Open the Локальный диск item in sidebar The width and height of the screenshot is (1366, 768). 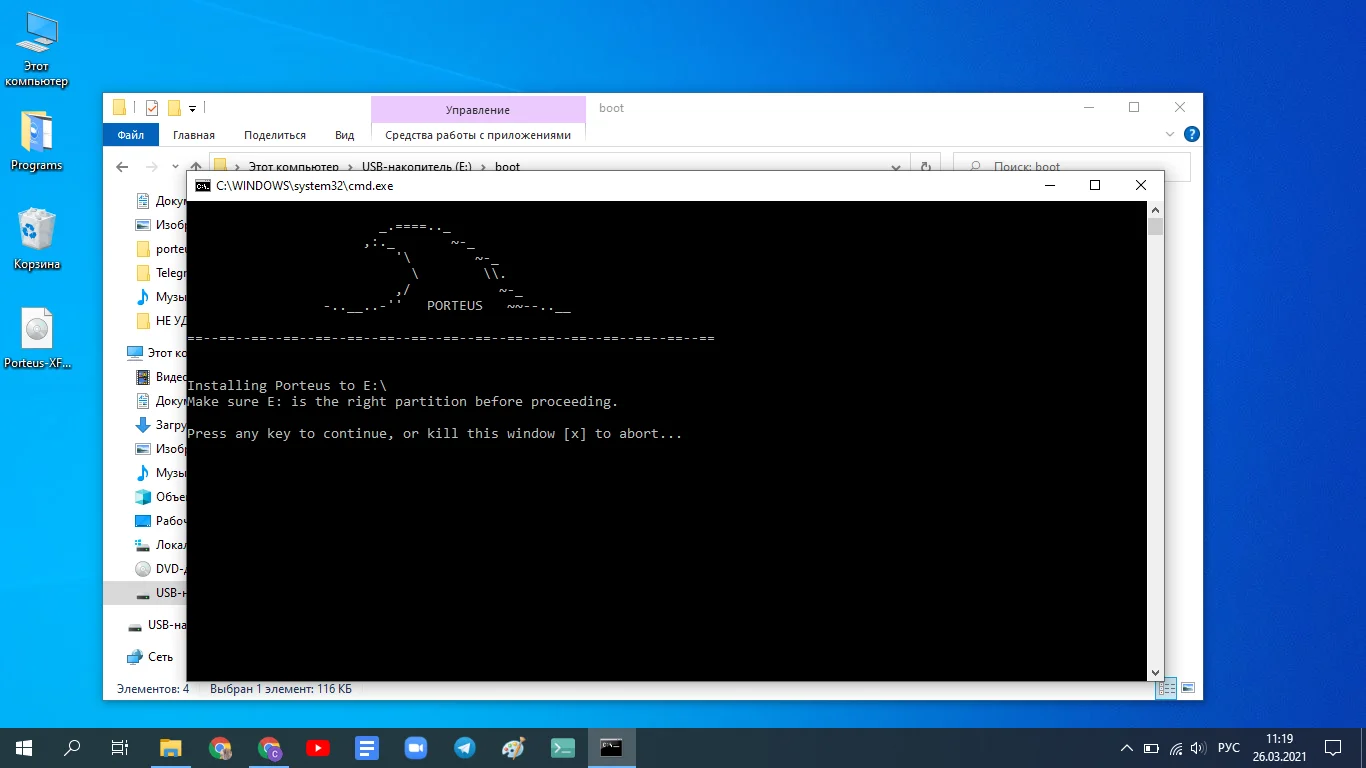(x=160, y=545)
